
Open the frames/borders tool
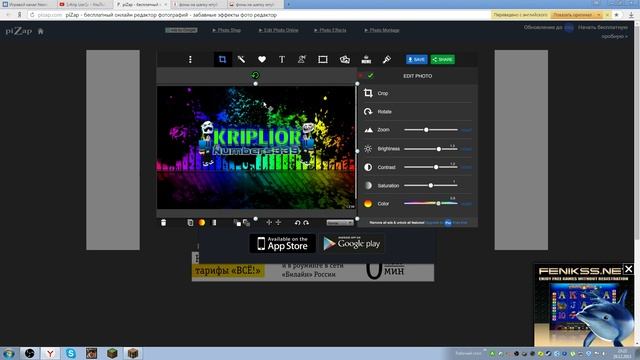(322, 60)
